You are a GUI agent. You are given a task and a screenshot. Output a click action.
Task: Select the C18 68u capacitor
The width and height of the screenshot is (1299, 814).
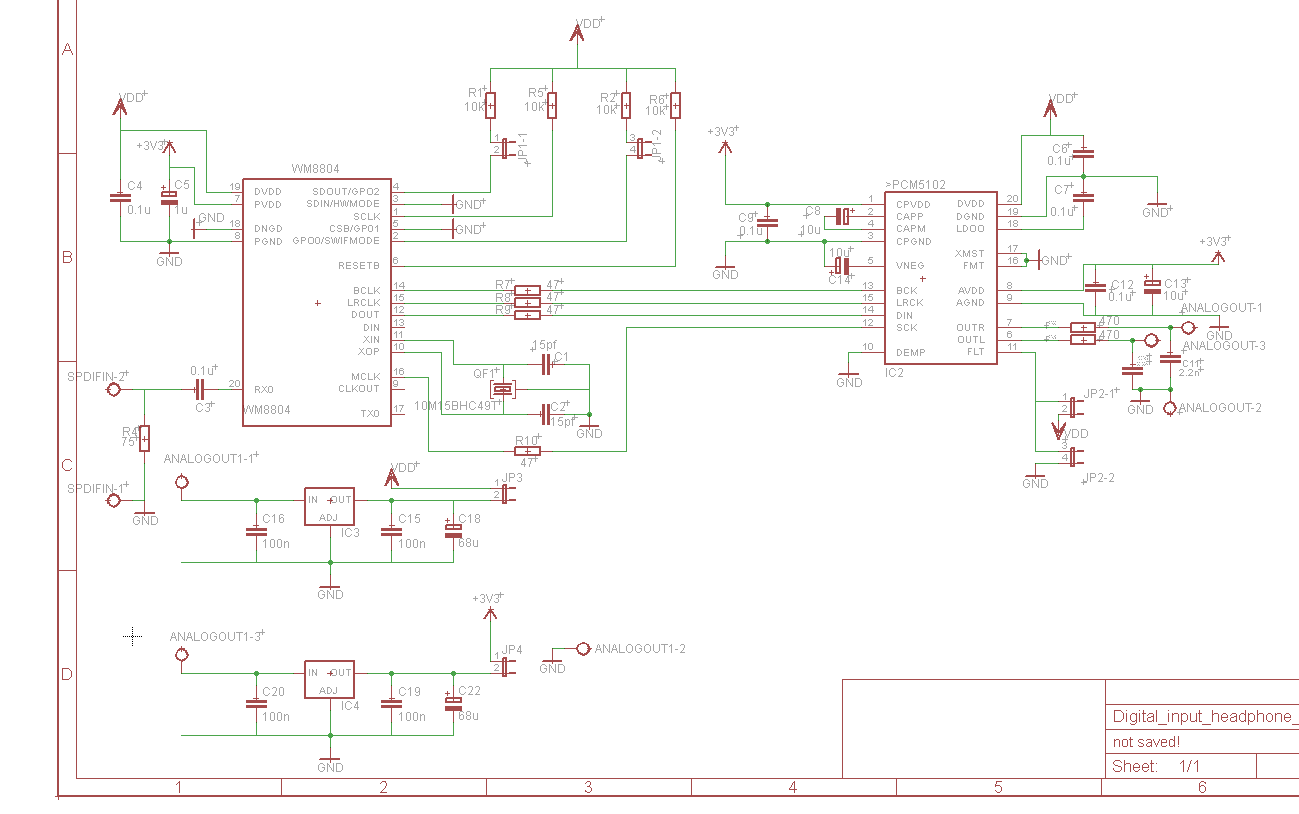453,530
